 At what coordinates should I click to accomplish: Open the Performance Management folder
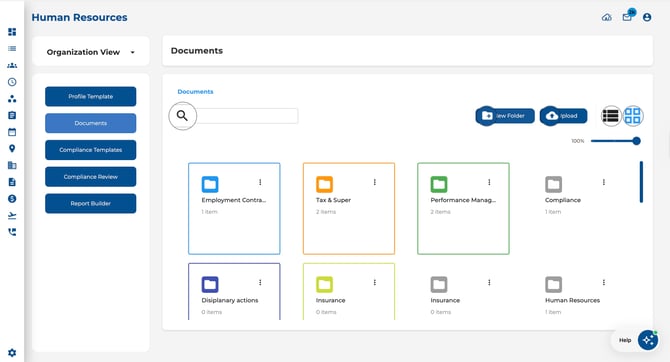[463, 209]
